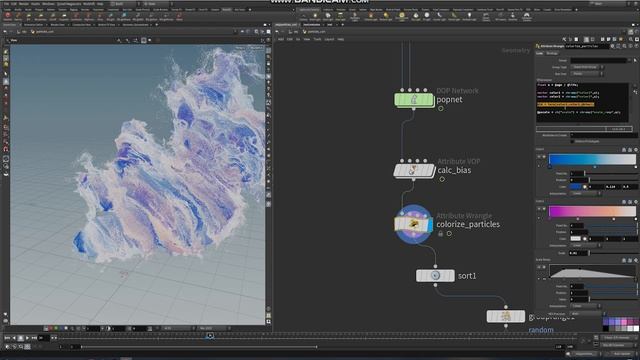Open the File menu in main menu bar

(x=7, y=4)
